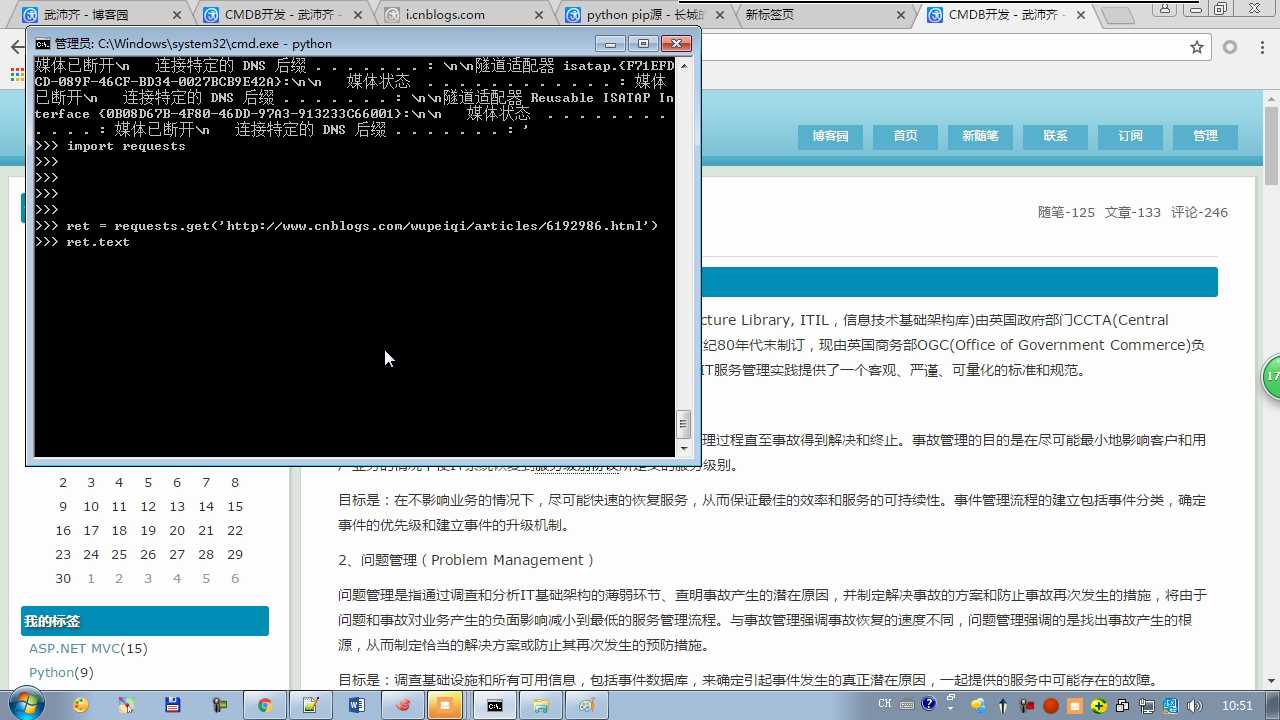Select calendar date 15

[x=235, y=506]
